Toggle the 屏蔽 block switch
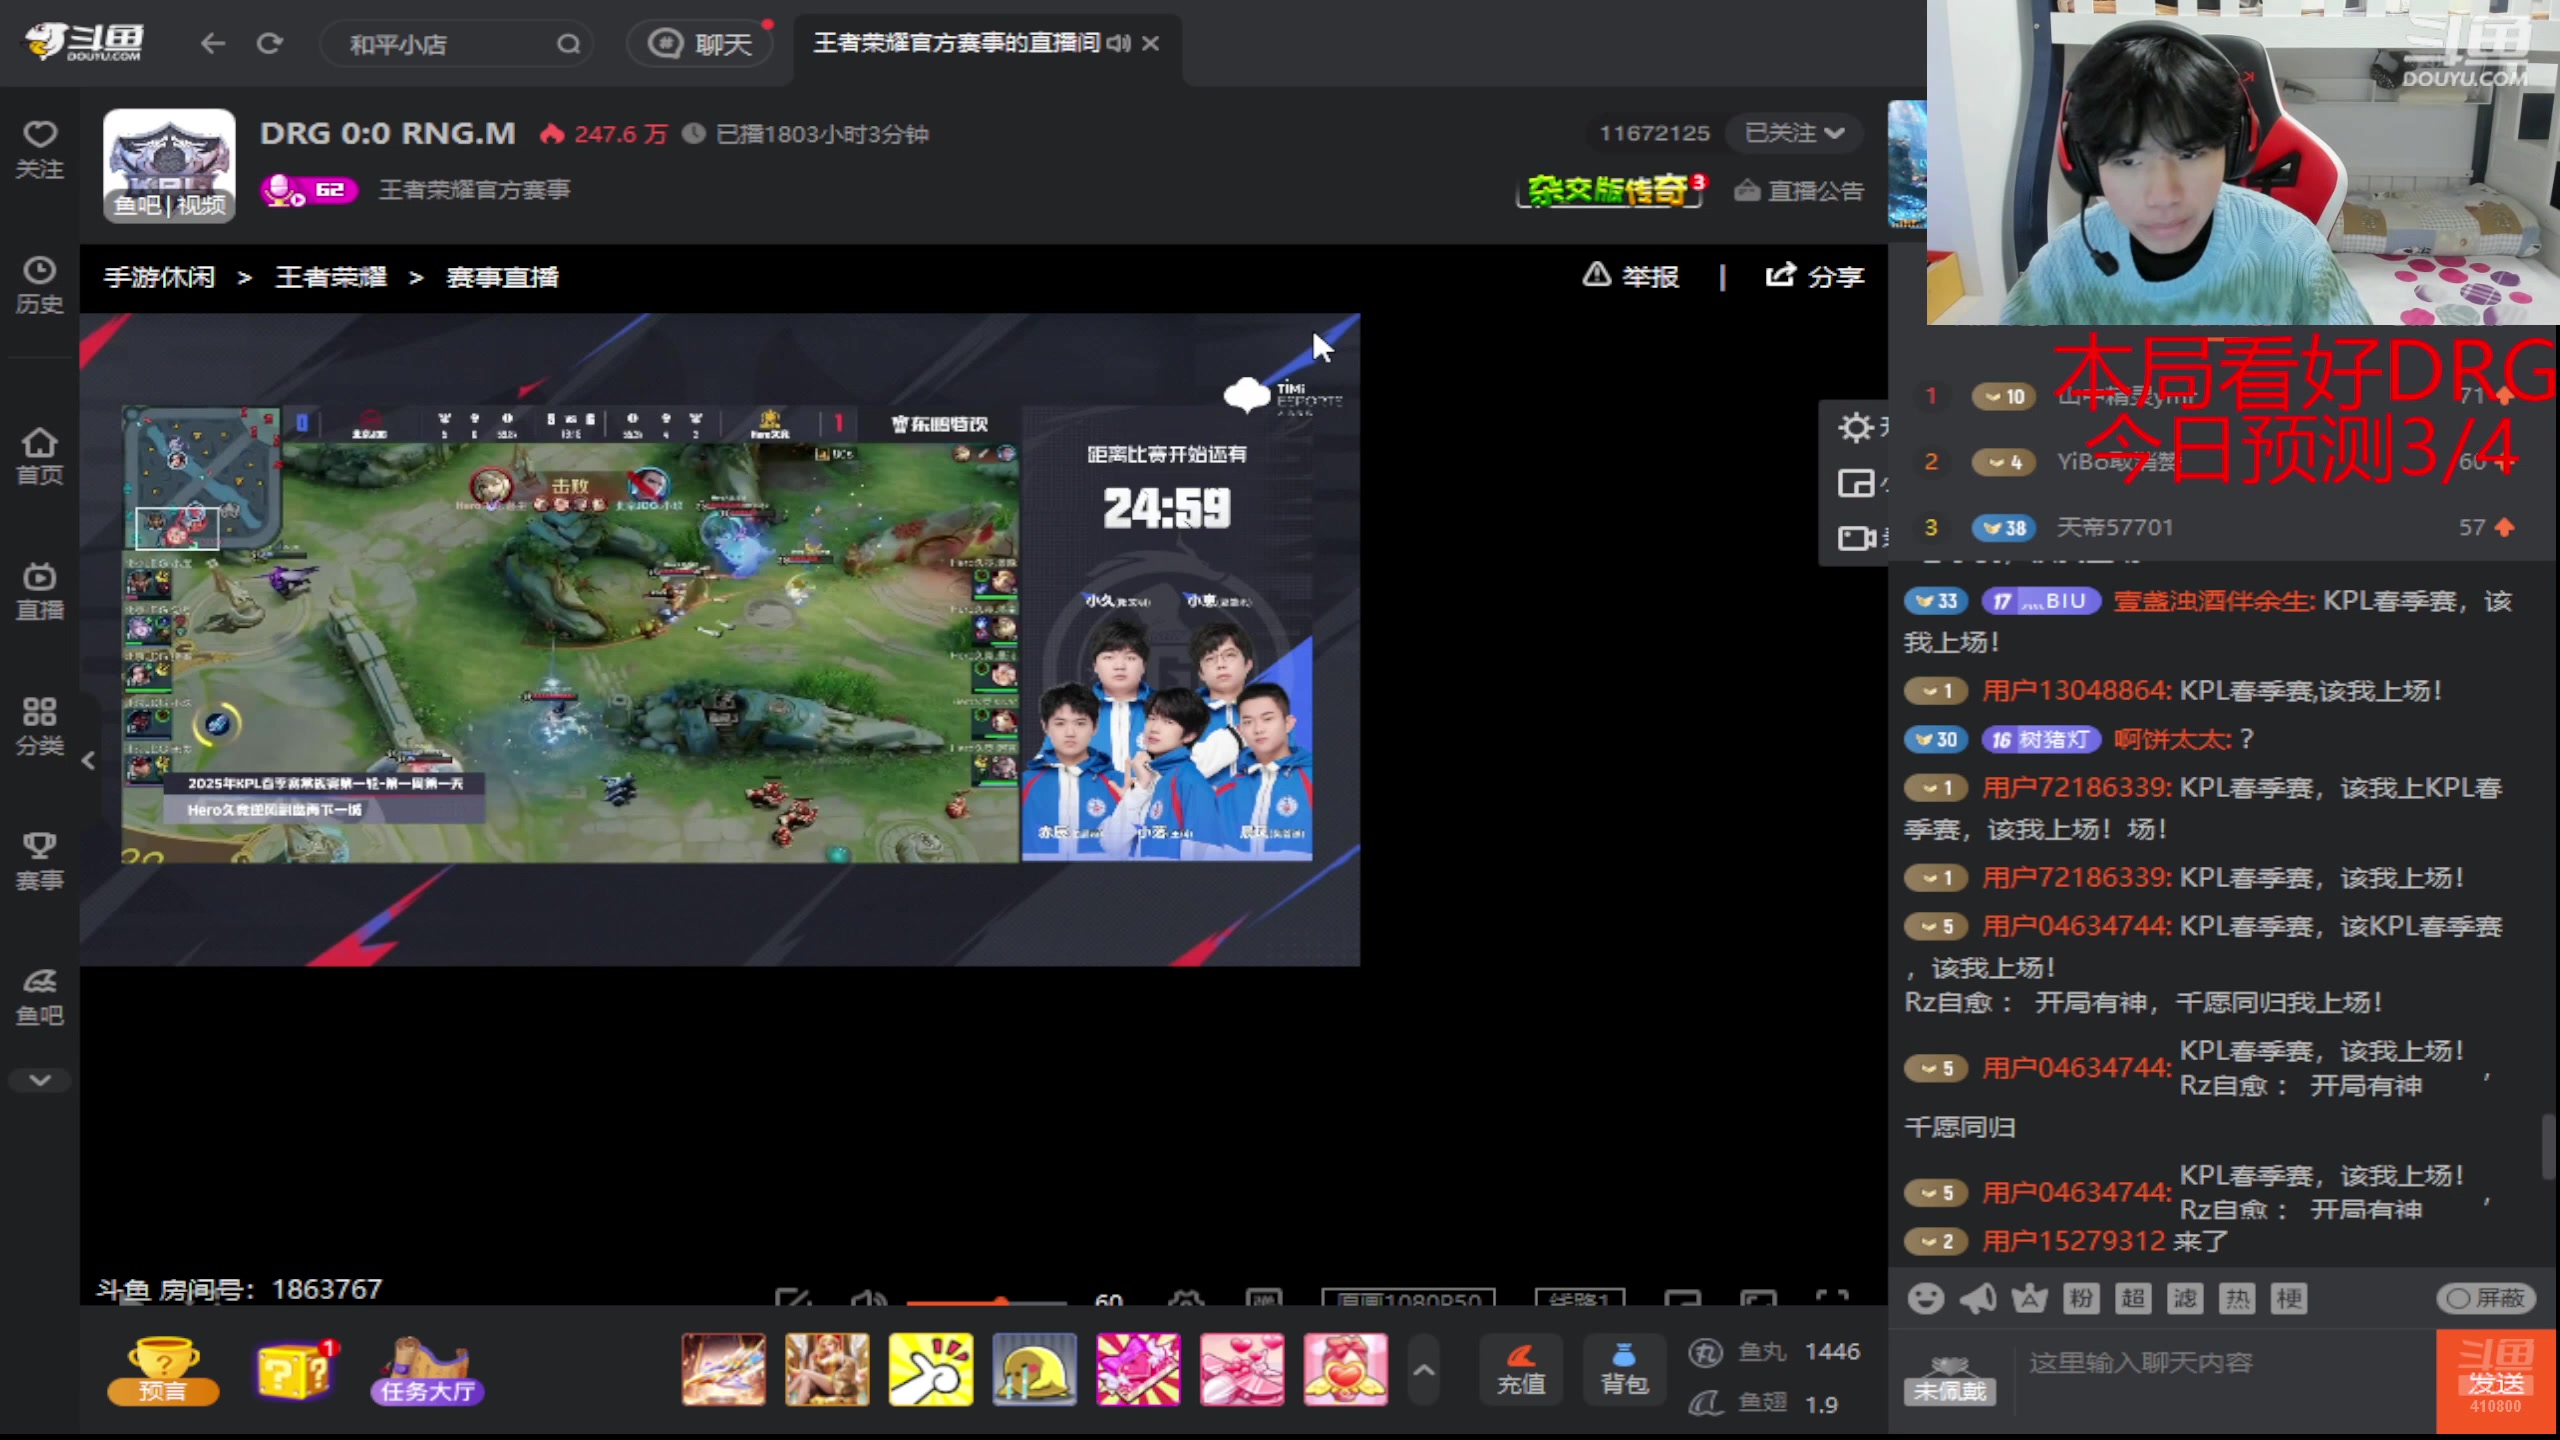The height and width of the screenshot is (1440, 2560). pyautogui.click(x=2486, y=1298)
